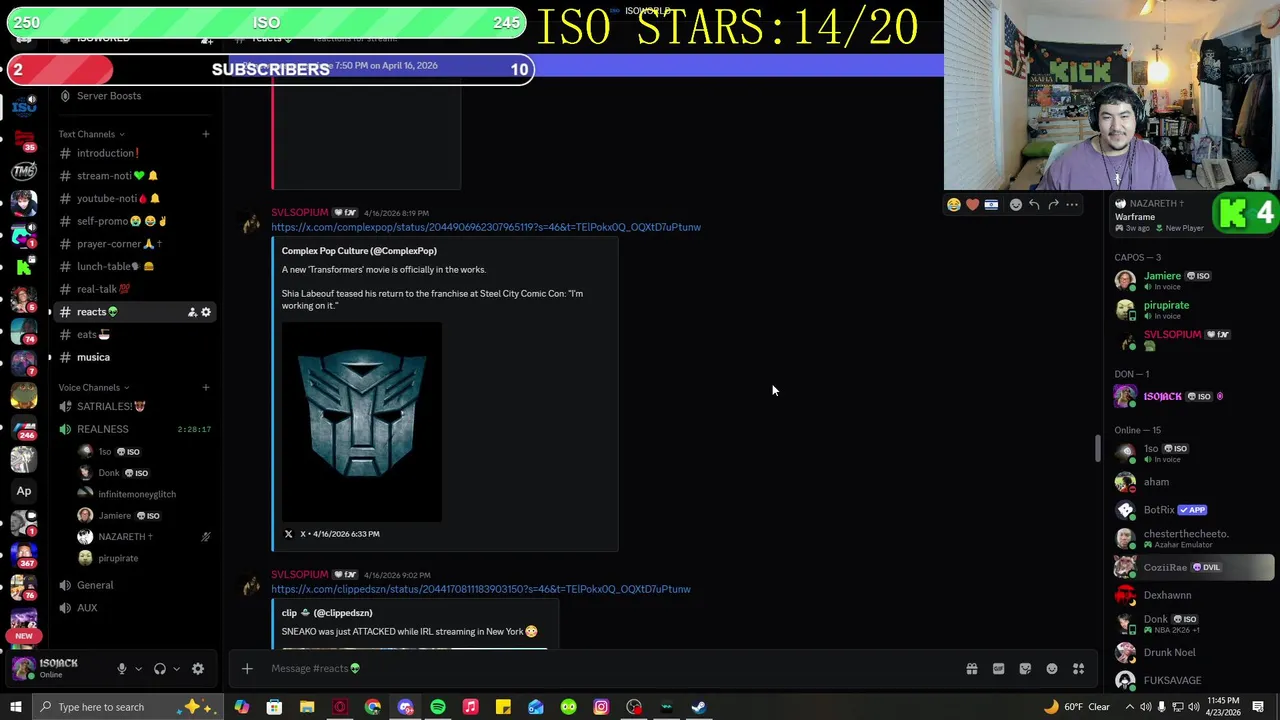Open the introduction text channel

[135, 153]
